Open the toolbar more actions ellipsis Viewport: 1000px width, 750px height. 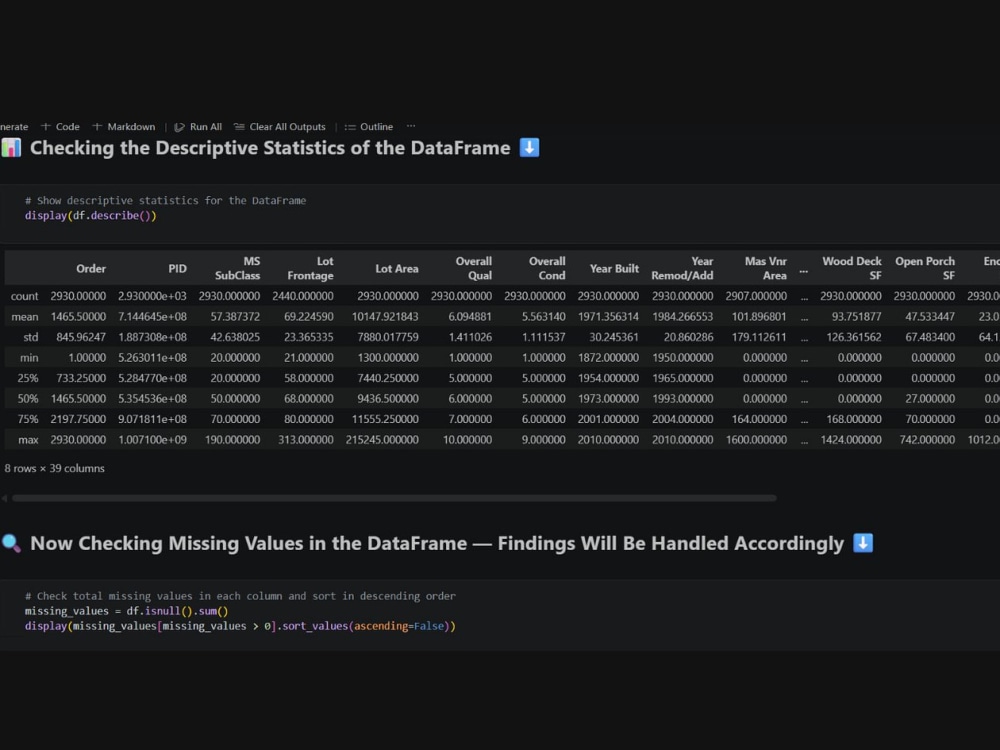[411, 126]
